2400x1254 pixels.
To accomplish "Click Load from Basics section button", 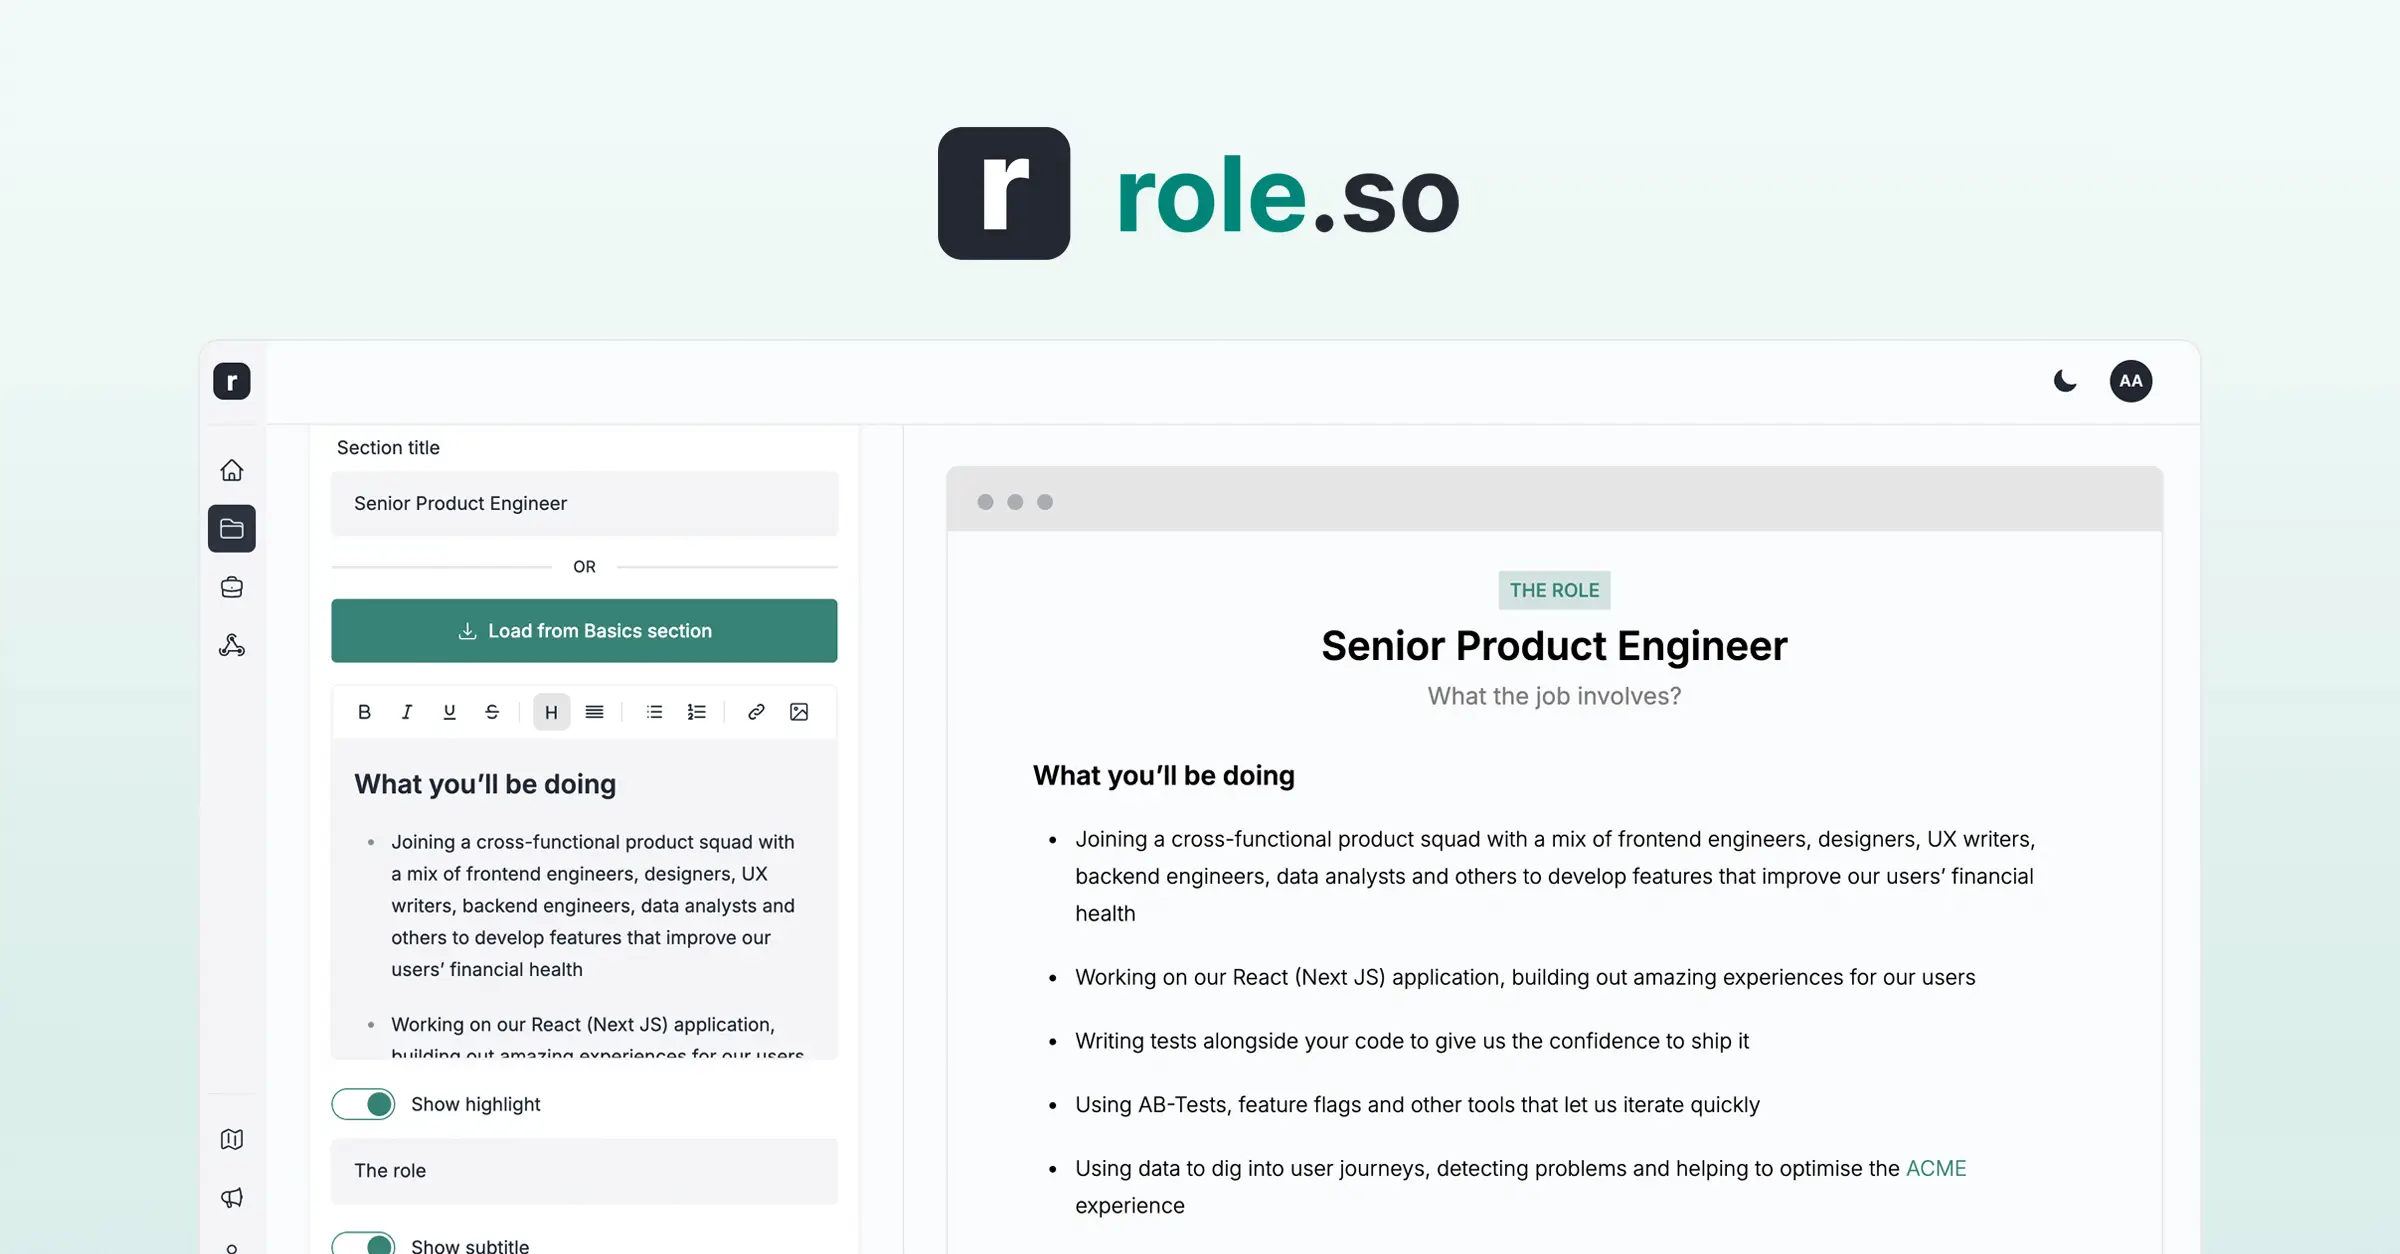I will click(x=584, y=631).
